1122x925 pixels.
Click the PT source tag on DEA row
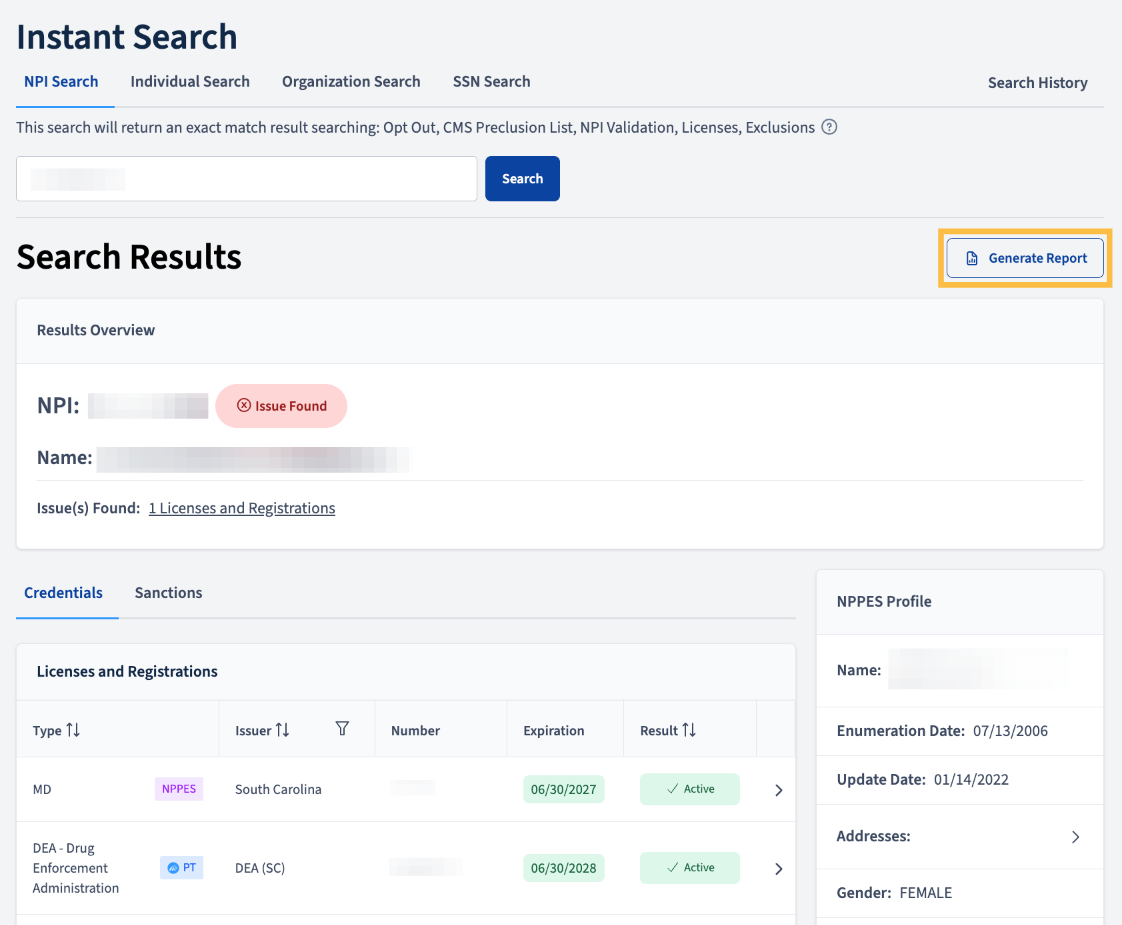[x=181, y=867]
